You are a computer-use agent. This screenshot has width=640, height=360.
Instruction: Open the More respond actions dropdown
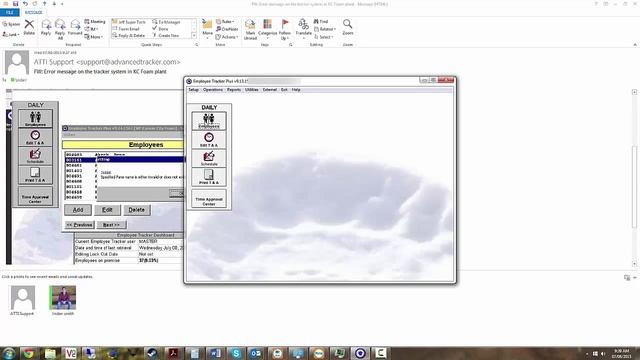(x=94, y=37)
